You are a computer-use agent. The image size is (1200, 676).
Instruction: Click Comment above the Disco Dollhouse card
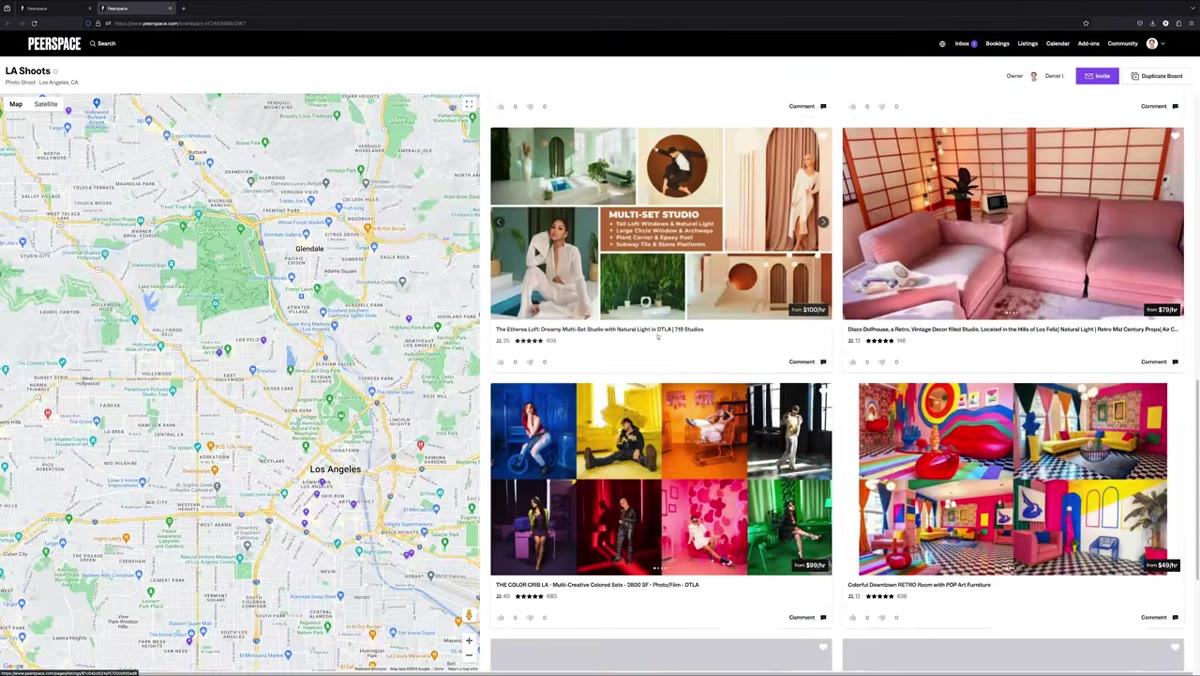[x=1160, y=106]
